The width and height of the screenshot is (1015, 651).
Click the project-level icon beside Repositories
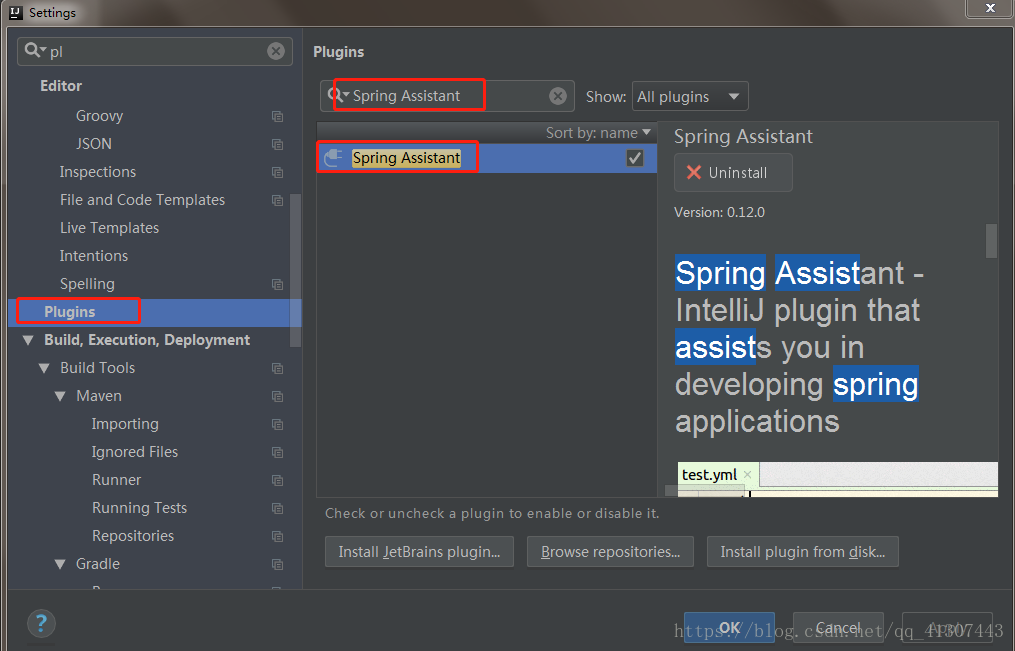point(277,536)
